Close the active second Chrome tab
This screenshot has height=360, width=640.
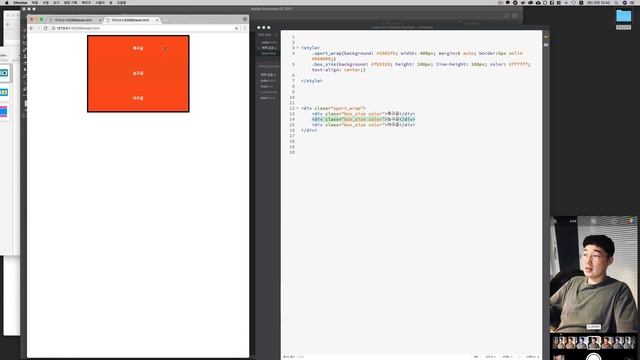[157, 20]
